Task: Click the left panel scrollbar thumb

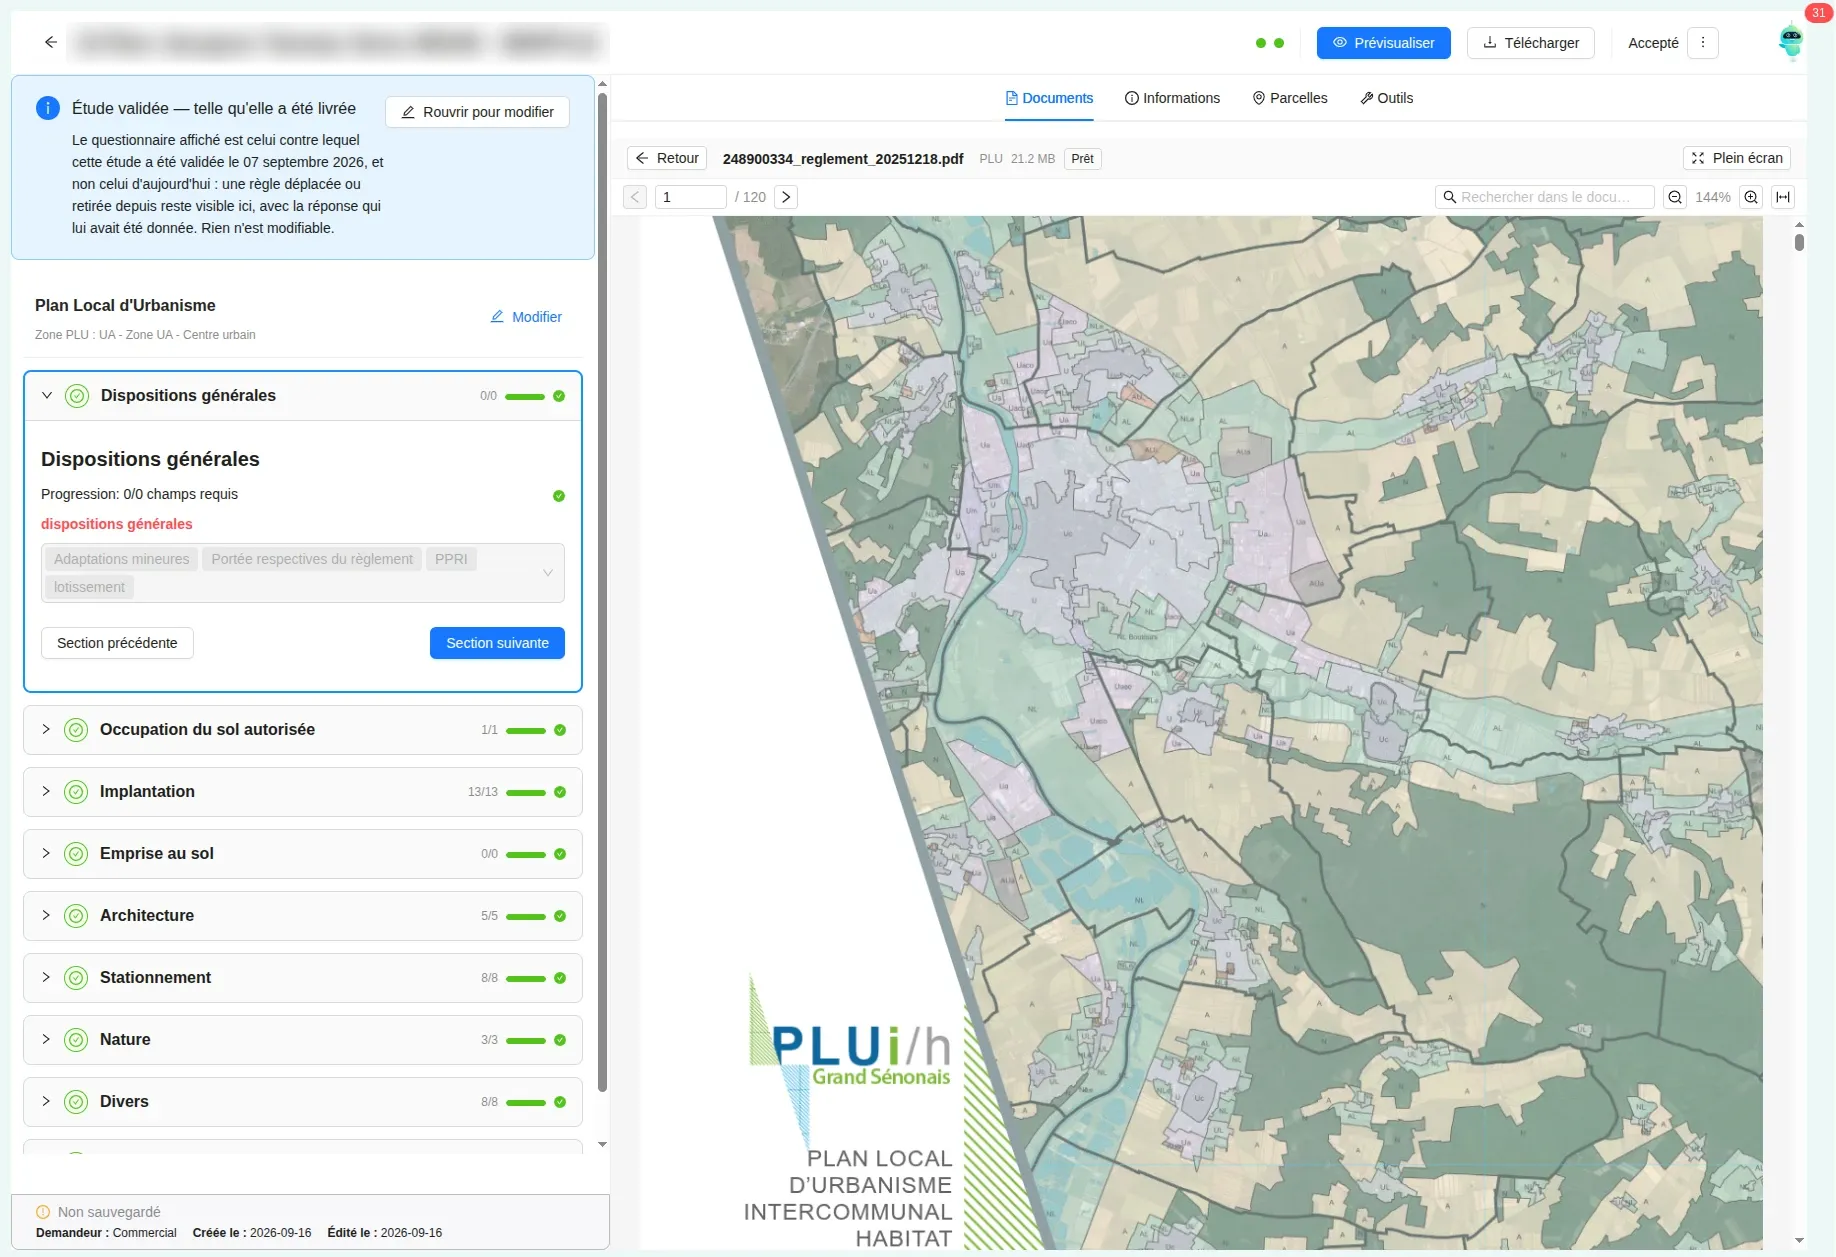Action: (x=602, y=592)
